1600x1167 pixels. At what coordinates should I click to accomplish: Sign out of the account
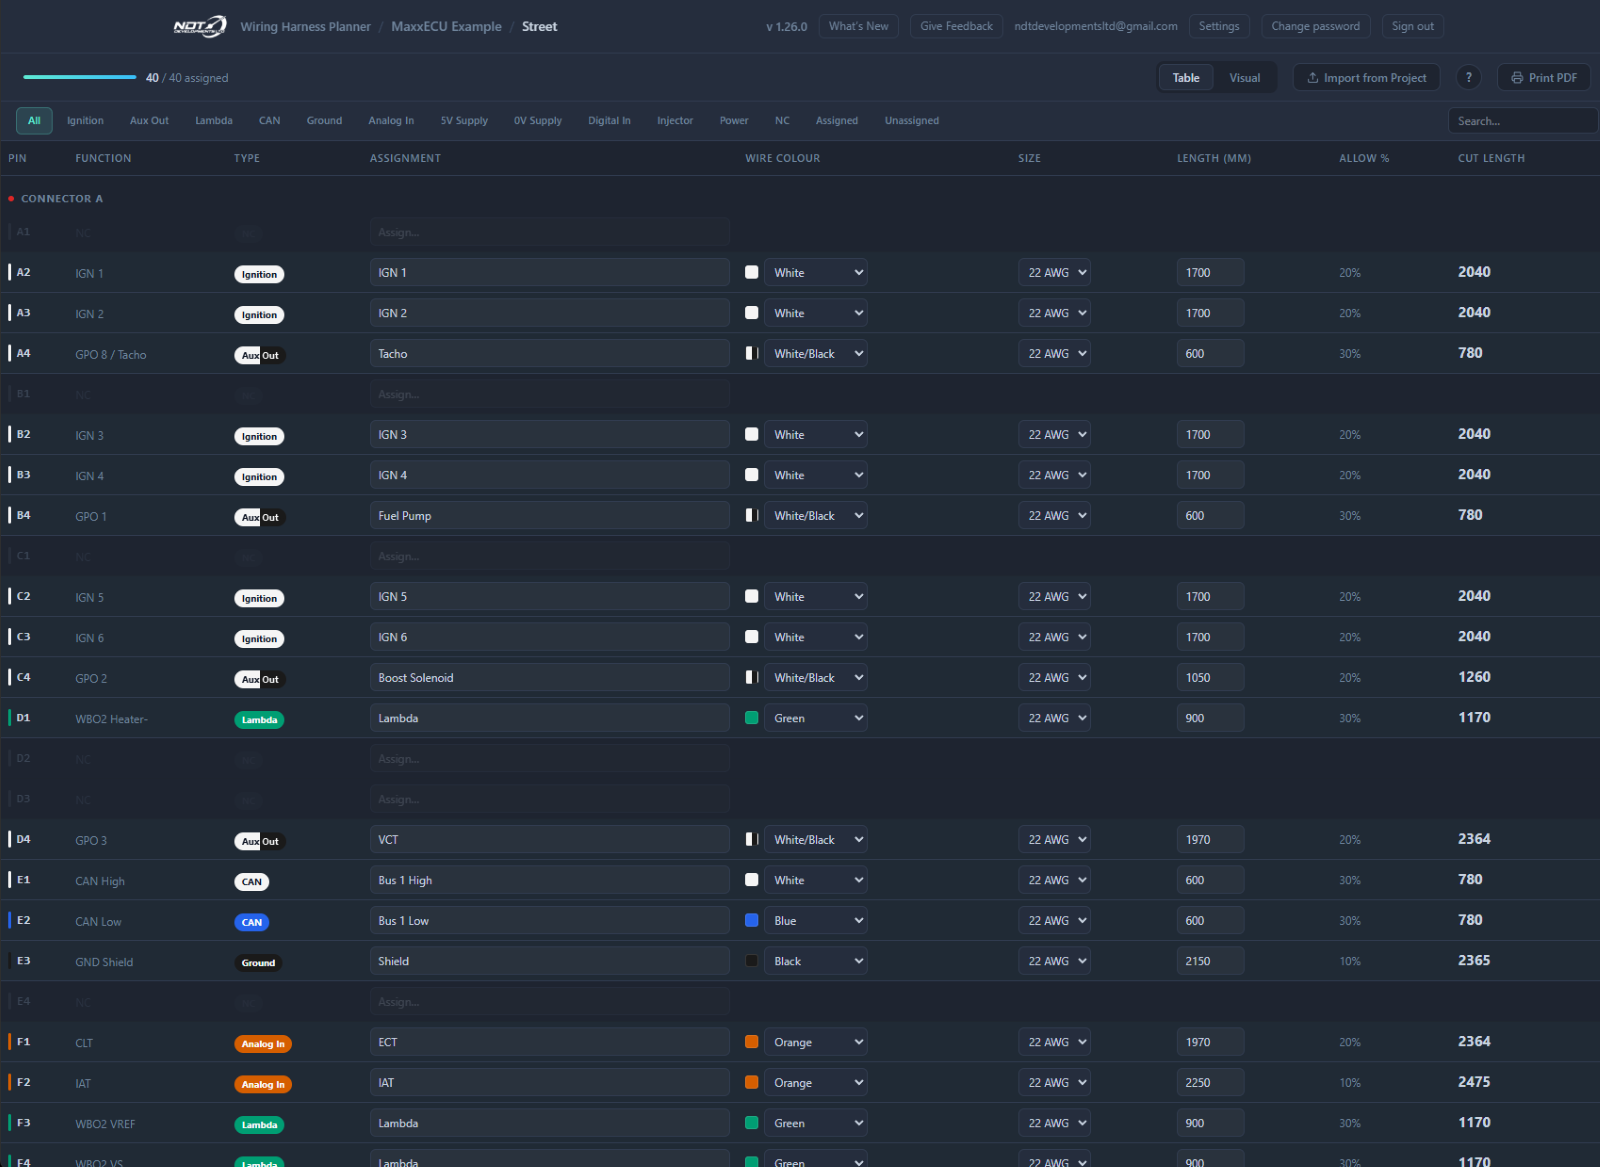pos(1412,26)
